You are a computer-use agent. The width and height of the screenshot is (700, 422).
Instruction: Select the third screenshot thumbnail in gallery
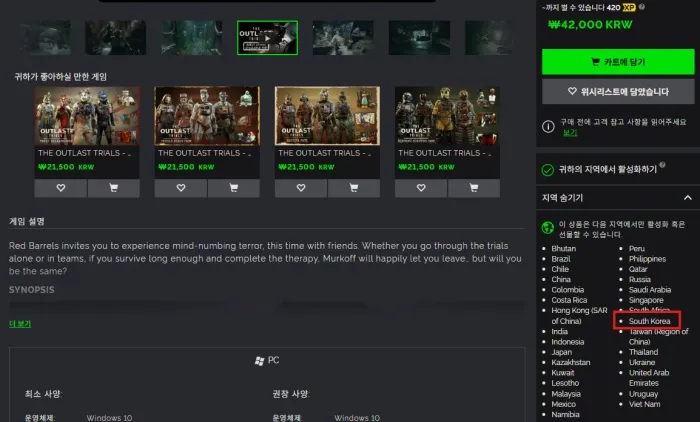tap(192, 38)
